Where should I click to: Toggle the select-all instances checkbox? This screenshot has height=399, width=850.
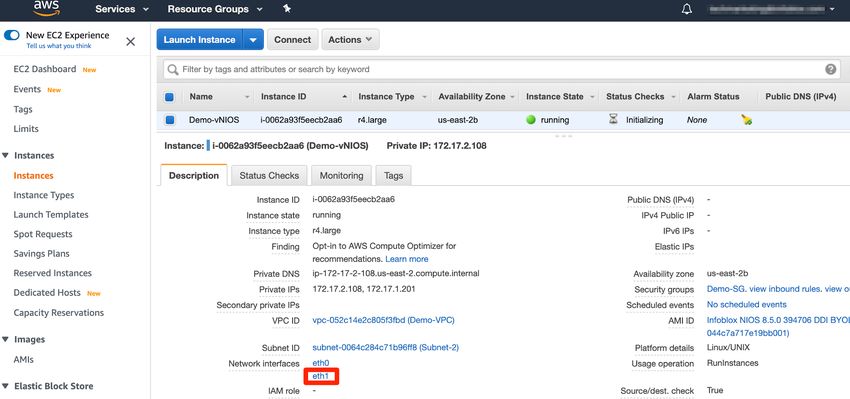(169, 97)
